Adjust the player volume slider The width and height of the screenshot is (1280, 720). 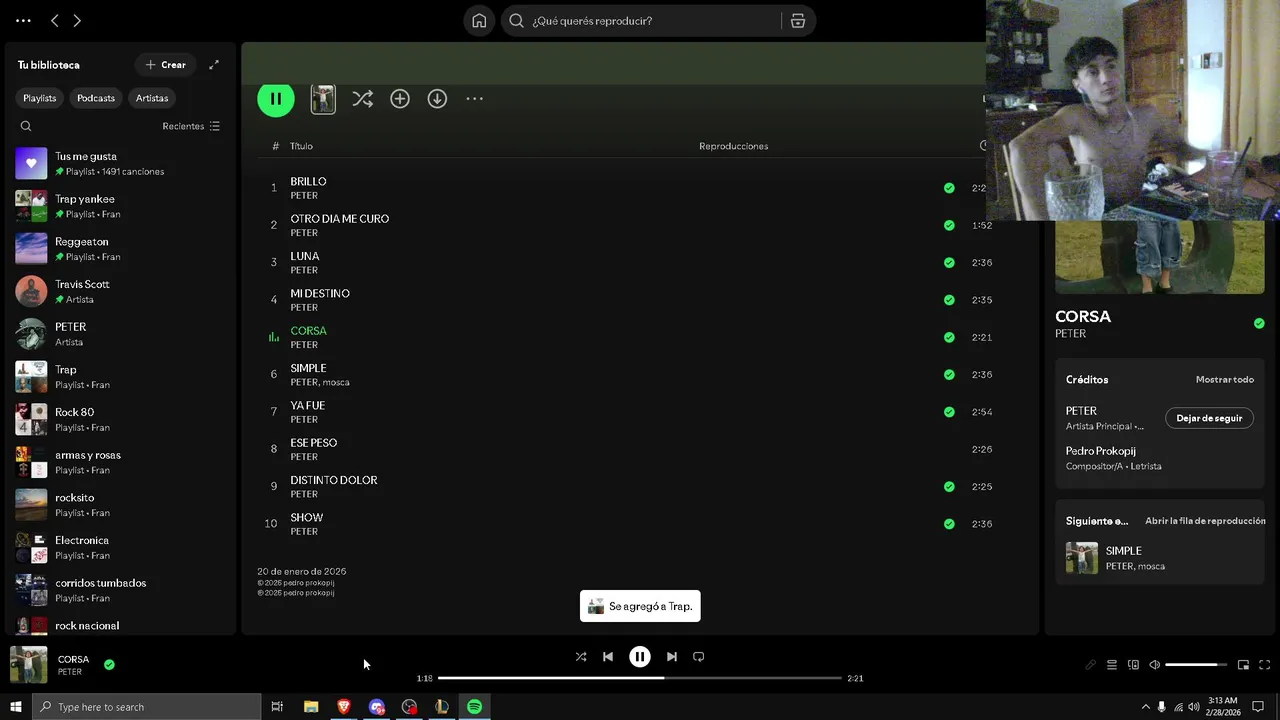click(1196, 665)
